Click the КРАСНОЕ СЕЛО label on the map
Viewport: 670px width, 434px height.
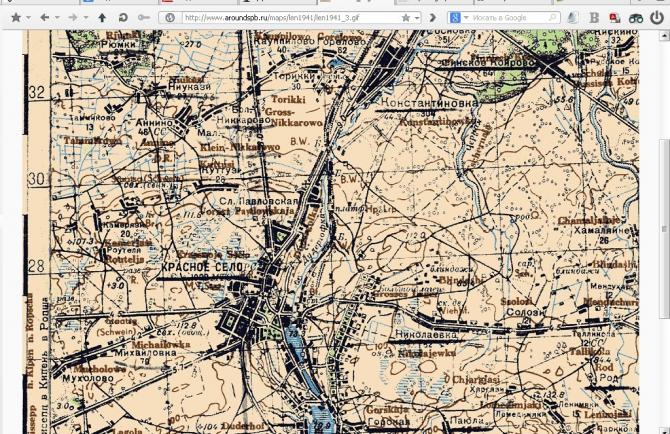(202, 267)
